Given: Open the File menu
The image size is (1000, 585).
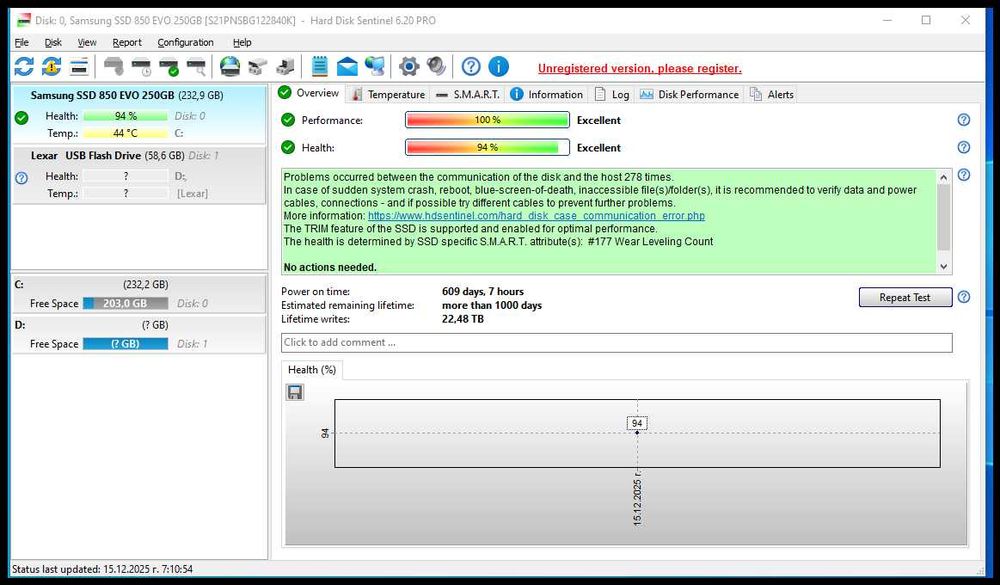Looking at the screenshot, I should tap(22, 43).
